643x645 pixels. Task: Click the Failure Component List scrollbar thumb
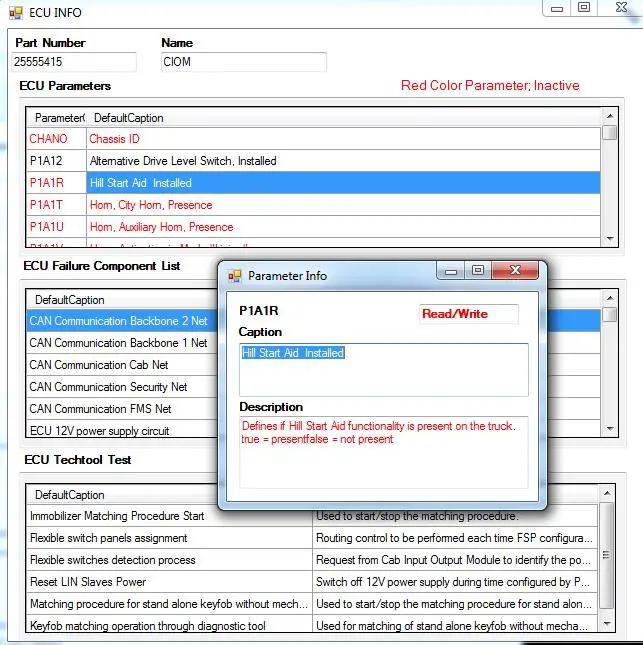click(610, 314)
